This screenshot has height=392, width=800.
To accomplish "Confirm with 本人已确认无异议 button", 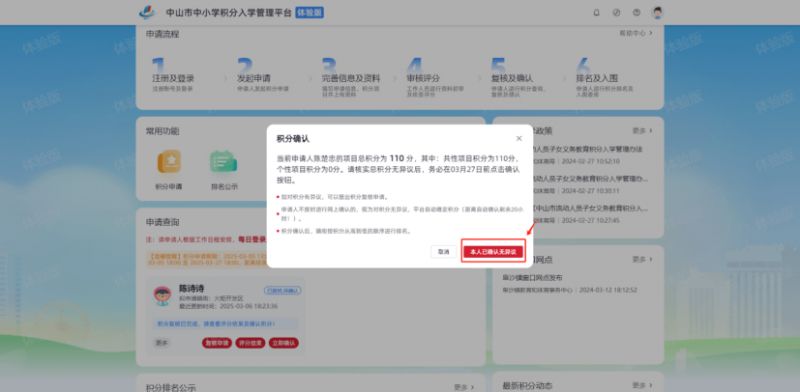I will [x=493, y=252].
